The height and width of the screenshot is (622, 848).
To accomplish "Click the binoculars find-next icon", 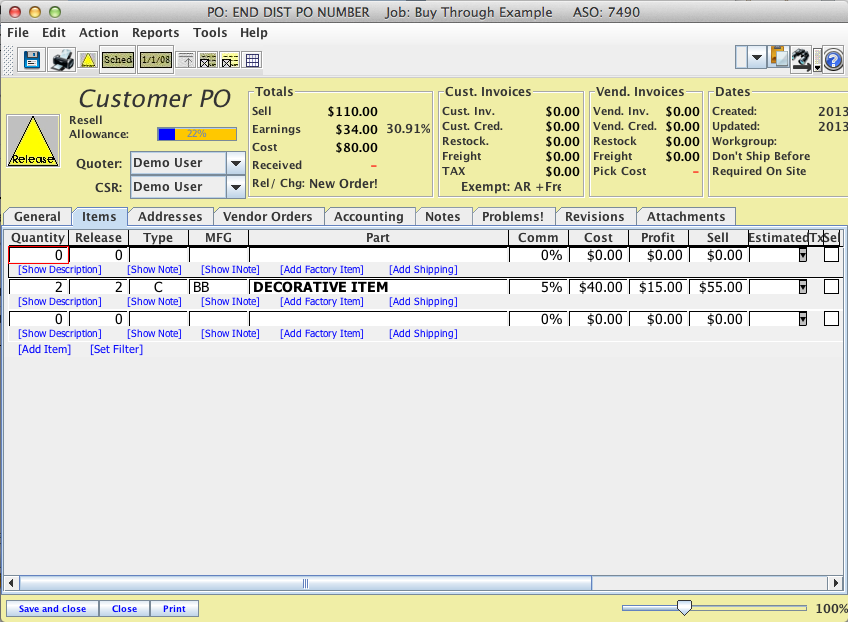I will (x=800, y=59).
